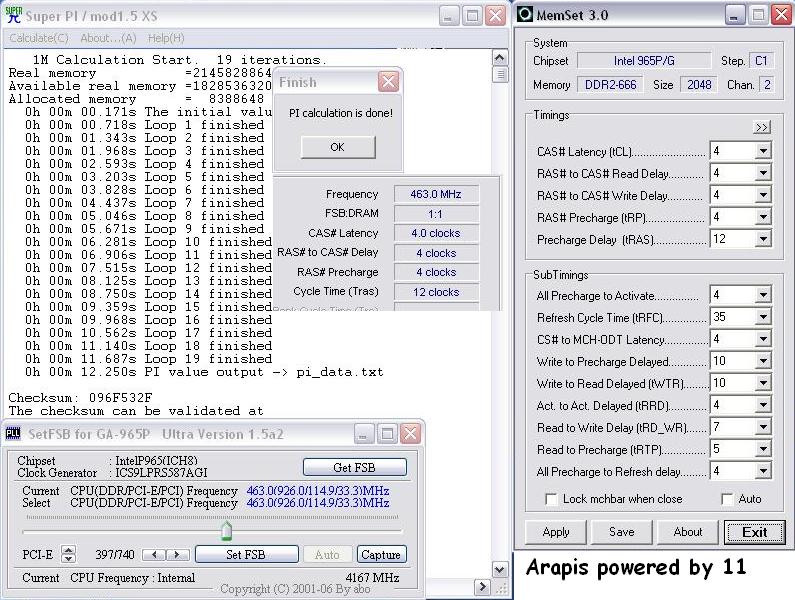Click the left arrow fine-tune button in SetFSB
The image size is (795, 600).
[155, 554]
